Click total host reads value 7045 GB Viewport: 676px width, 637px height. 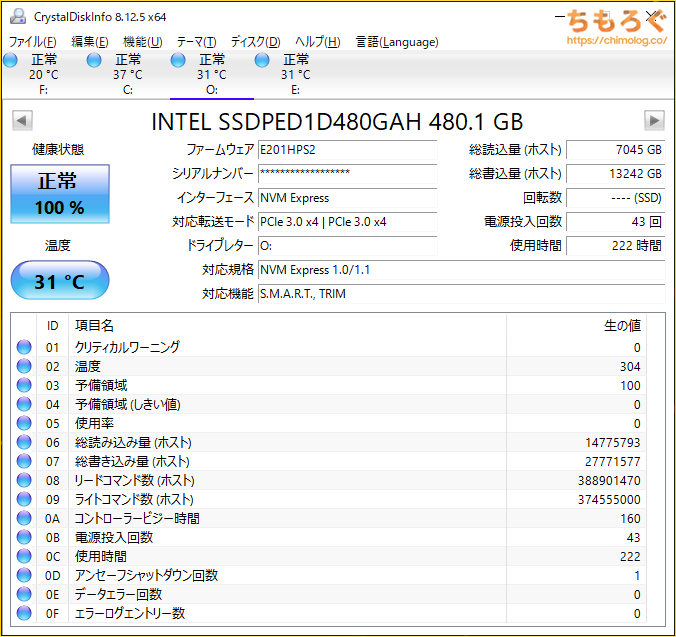pyautogui.click(x=616, y=150)
